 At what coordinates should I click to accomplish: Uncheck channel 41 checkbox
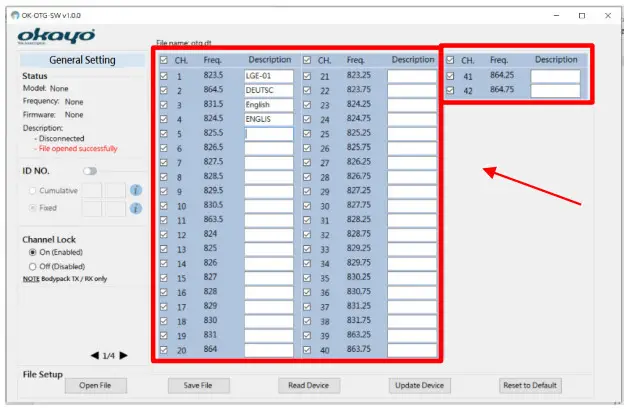pyautogui.click(x=450, y=76)
